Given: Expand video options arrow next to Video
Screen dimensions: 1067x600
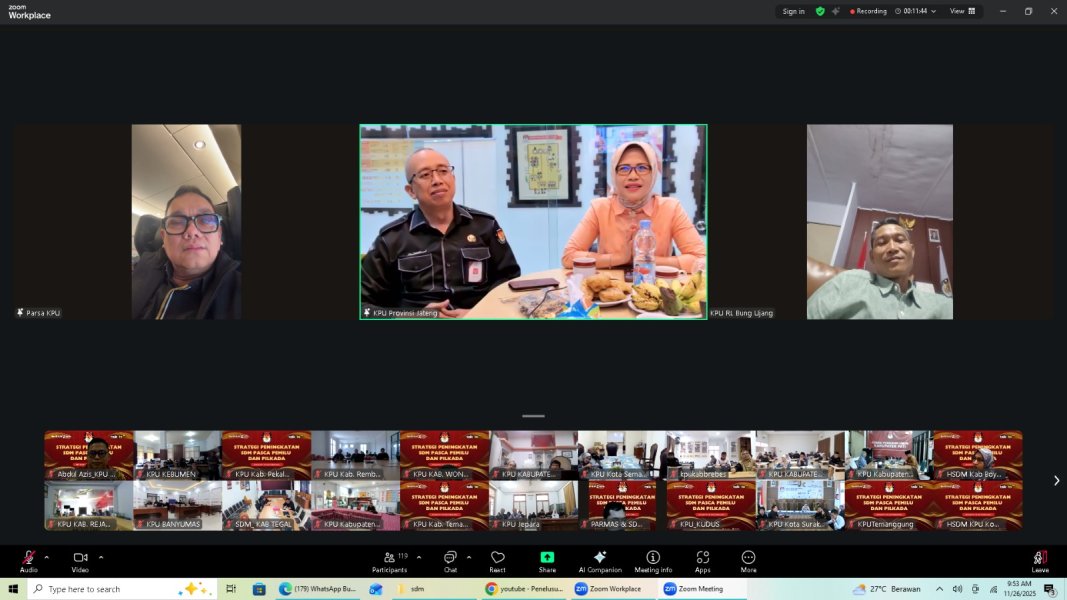Looking at the screenshot, I should [x=101, y=557].
